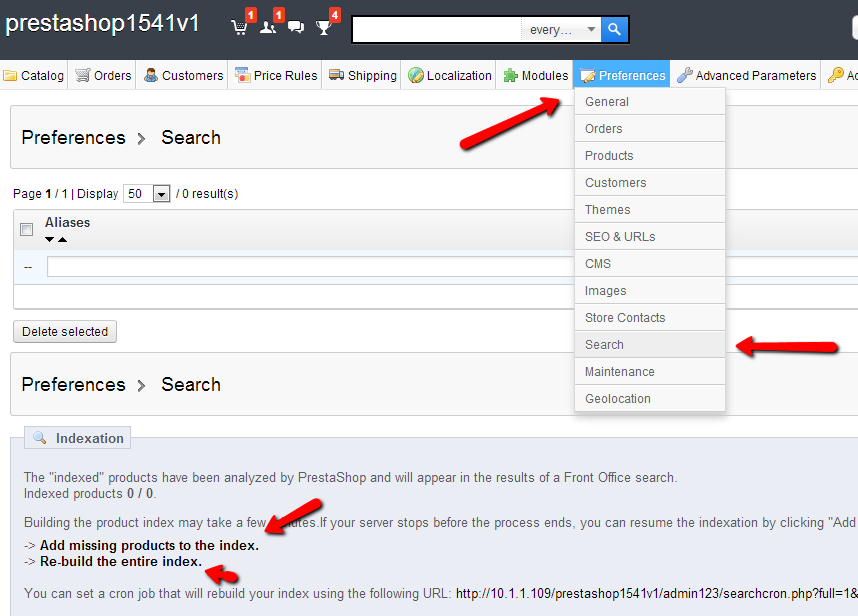This screenshot has height=616, width=858.
Task: Click the Modules puzzle piece icon
Action: point(511,75)
